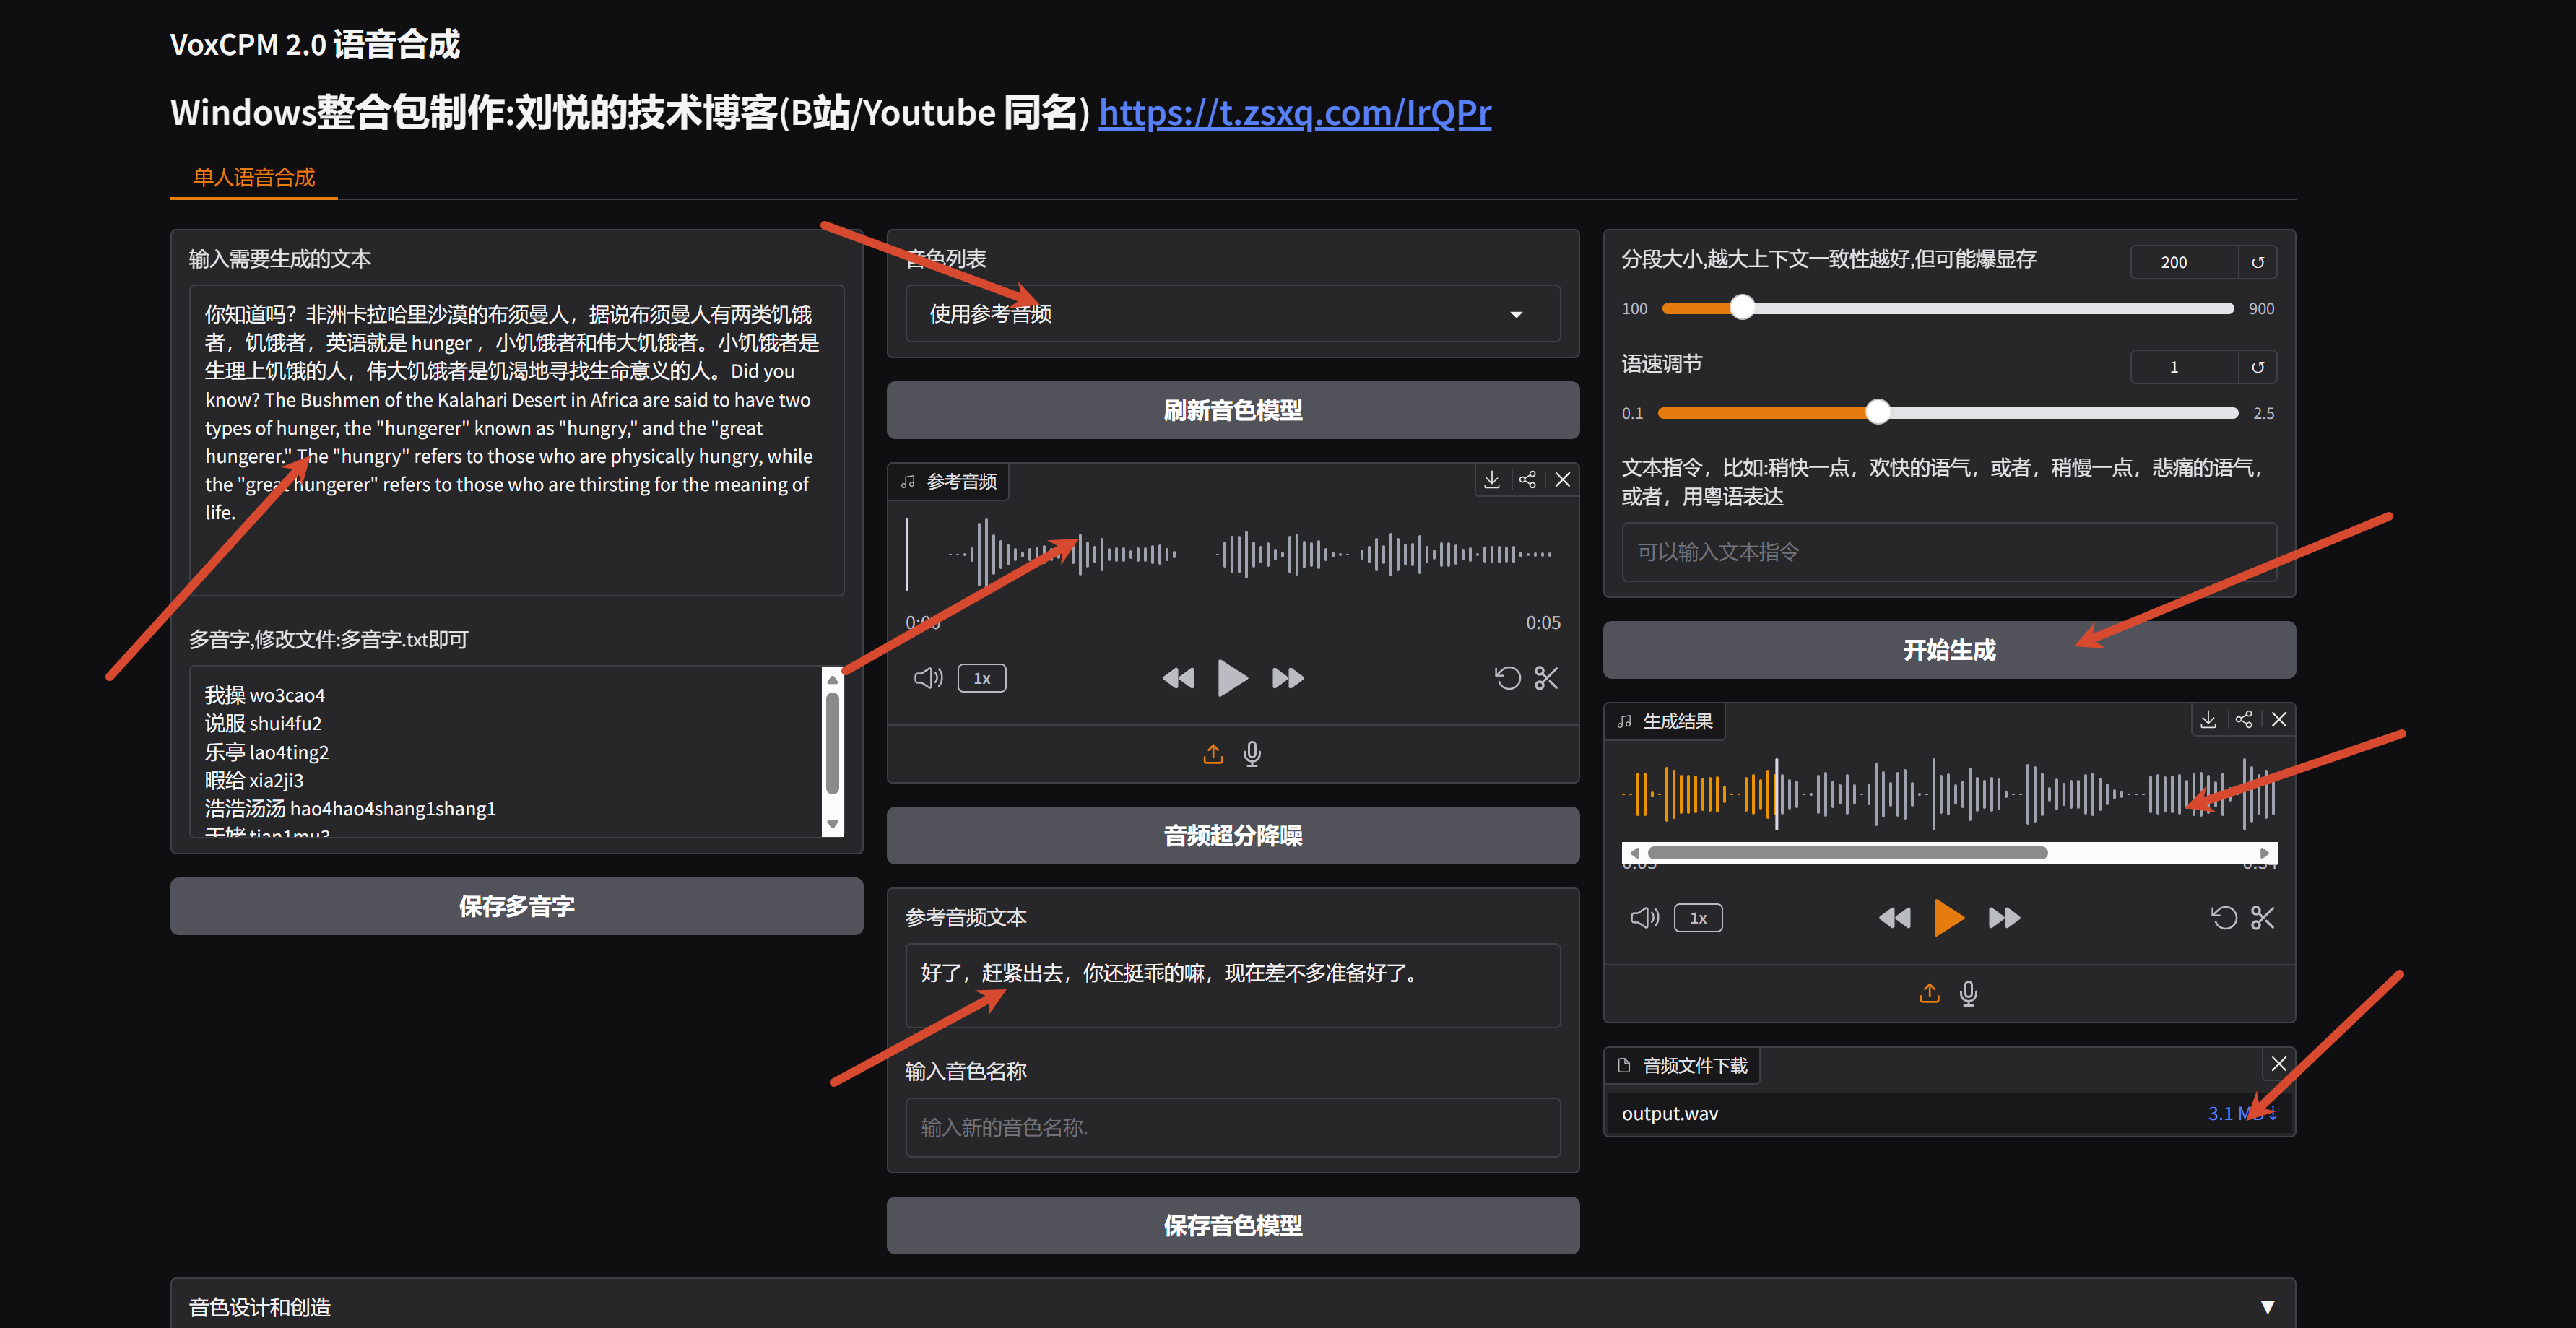This screenshot has height=1328, width=2576.
Task: Download the reference audio file
Action: (1491, 480)
